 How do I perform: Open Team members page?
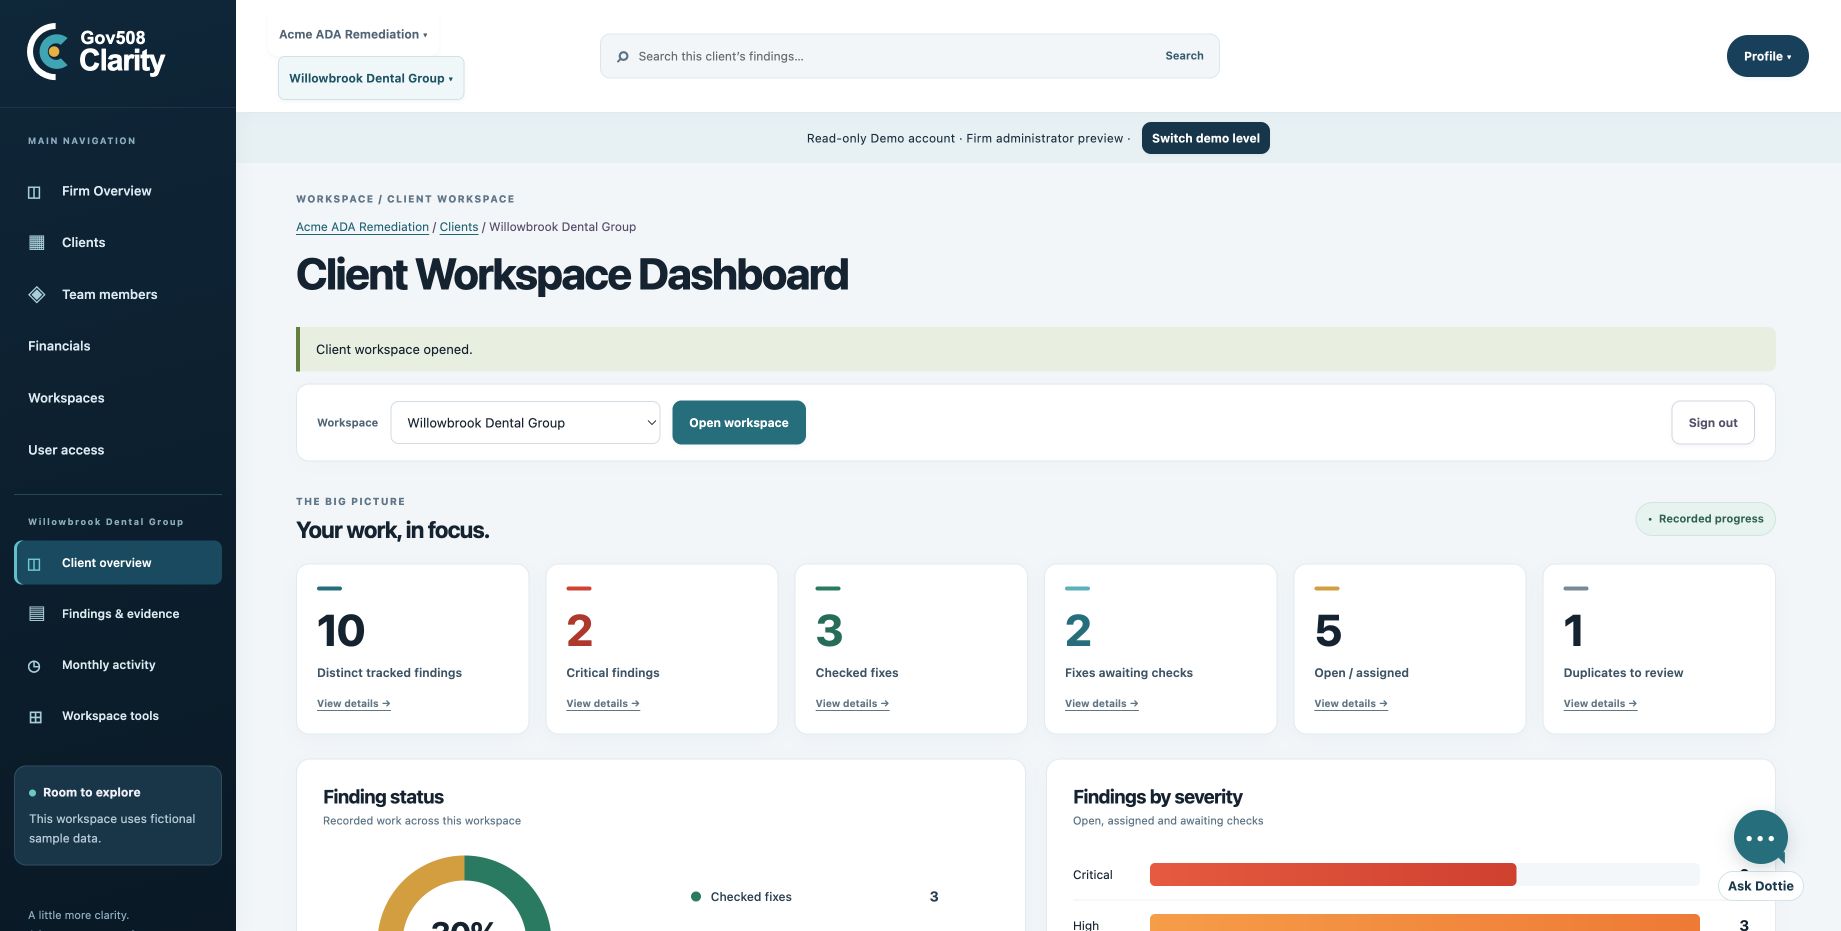(118, 294)
